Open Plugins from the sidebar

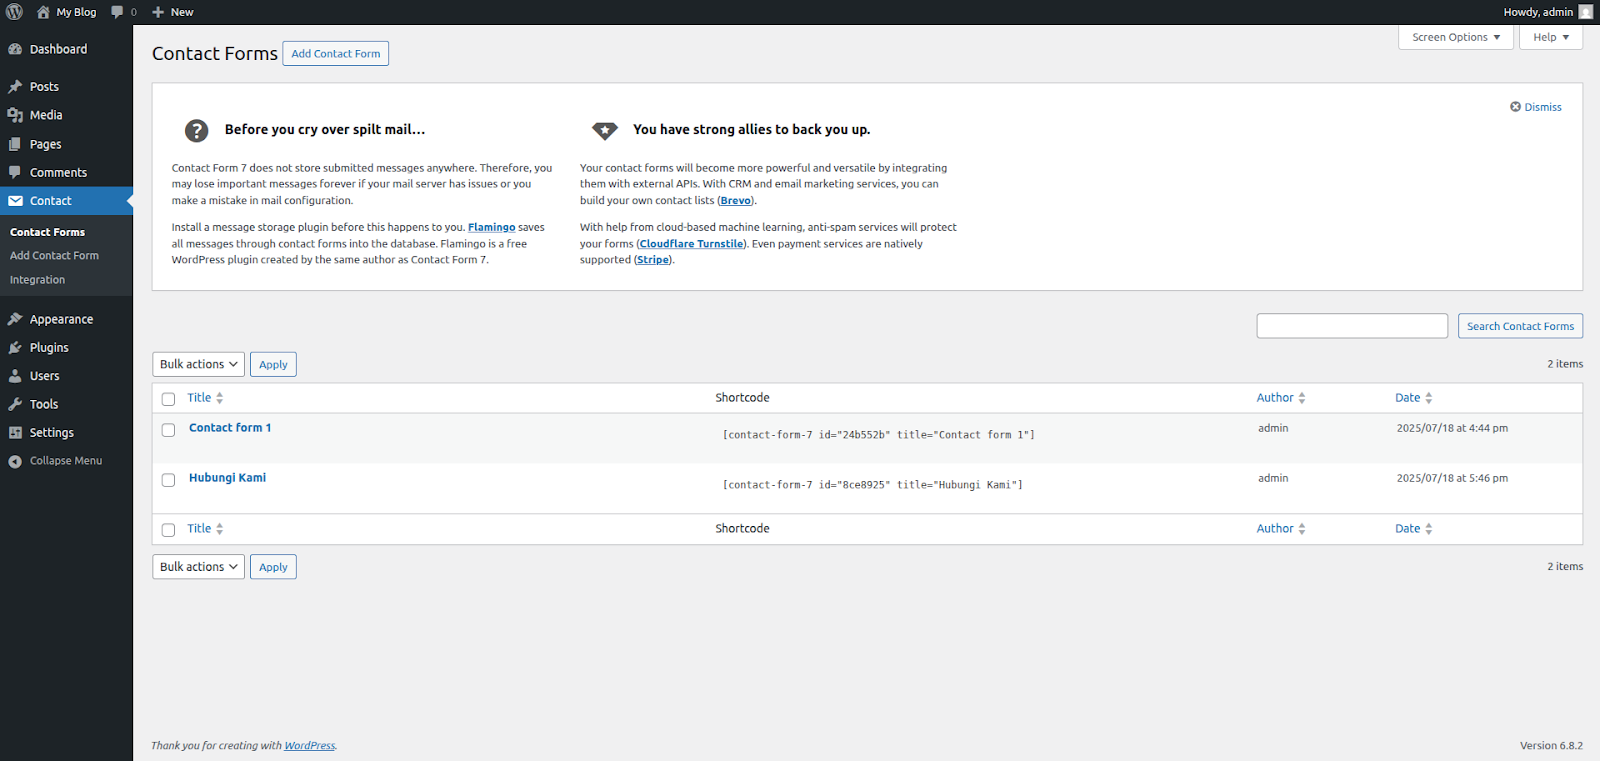pos(49,348)
